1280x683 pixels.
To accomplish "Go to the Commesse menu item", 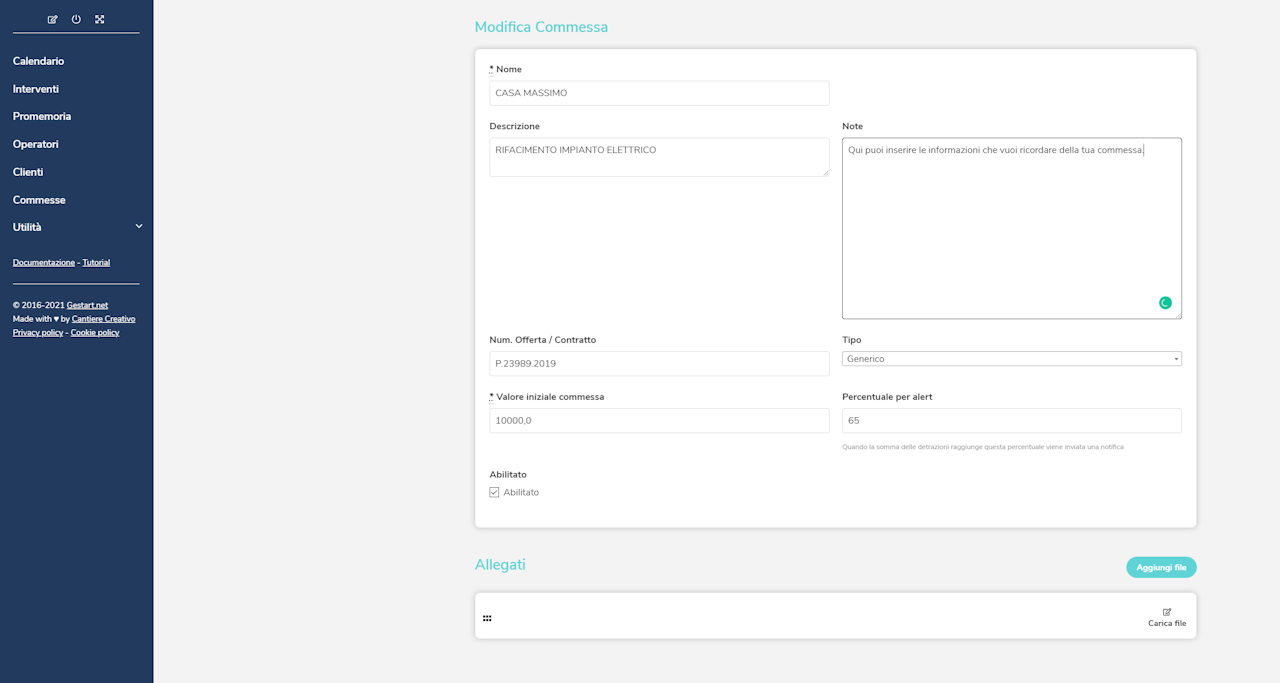I will (x=39, y=200).
